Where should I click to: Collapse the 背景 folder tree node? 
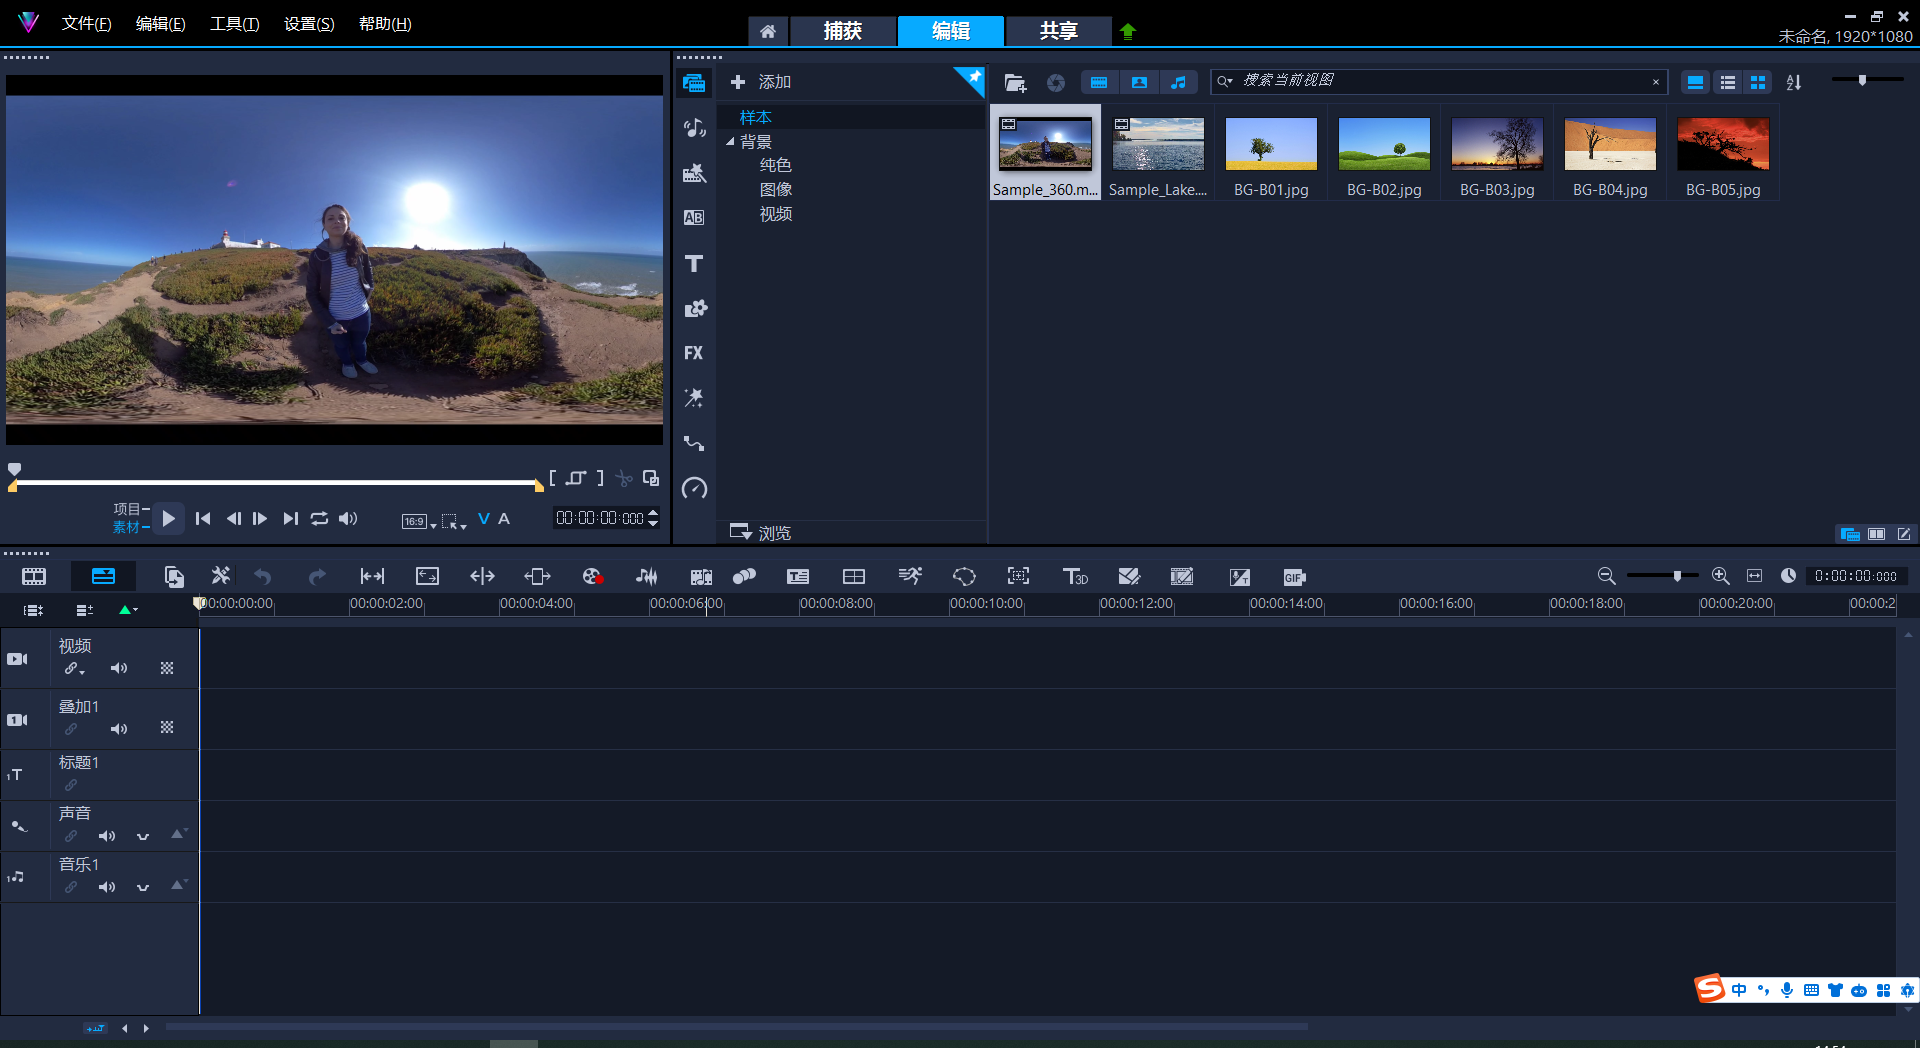coord(730,142)
